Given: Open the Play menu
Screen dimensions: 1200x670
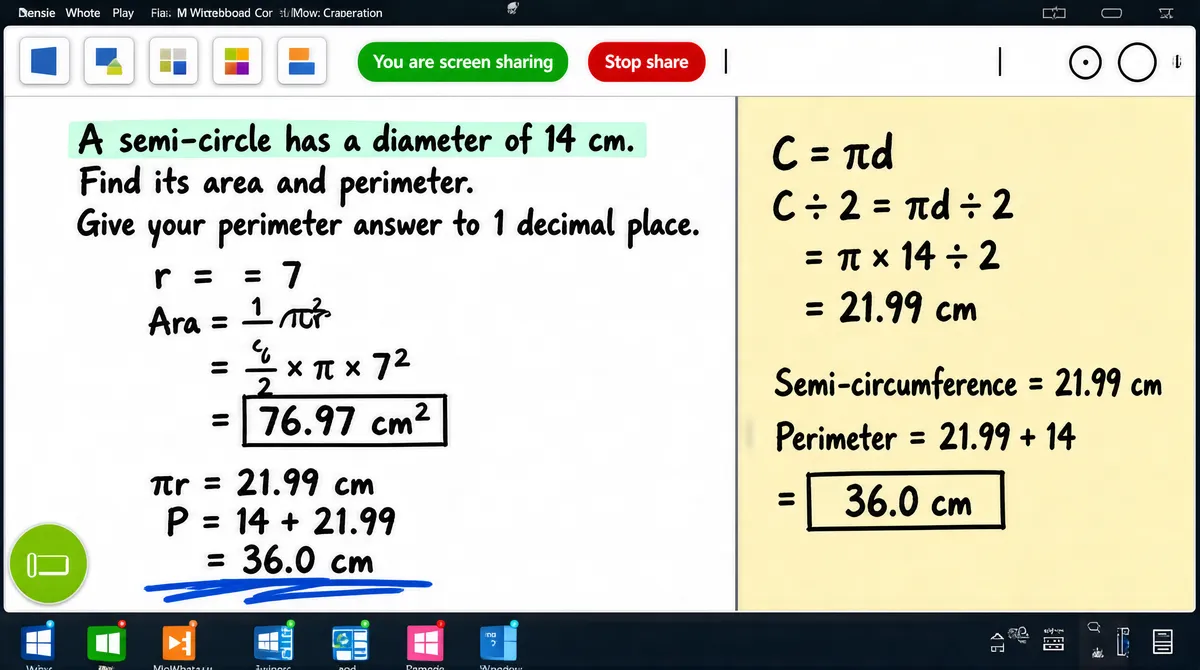Looking at the screenshot, I should (x=123, y=13).
